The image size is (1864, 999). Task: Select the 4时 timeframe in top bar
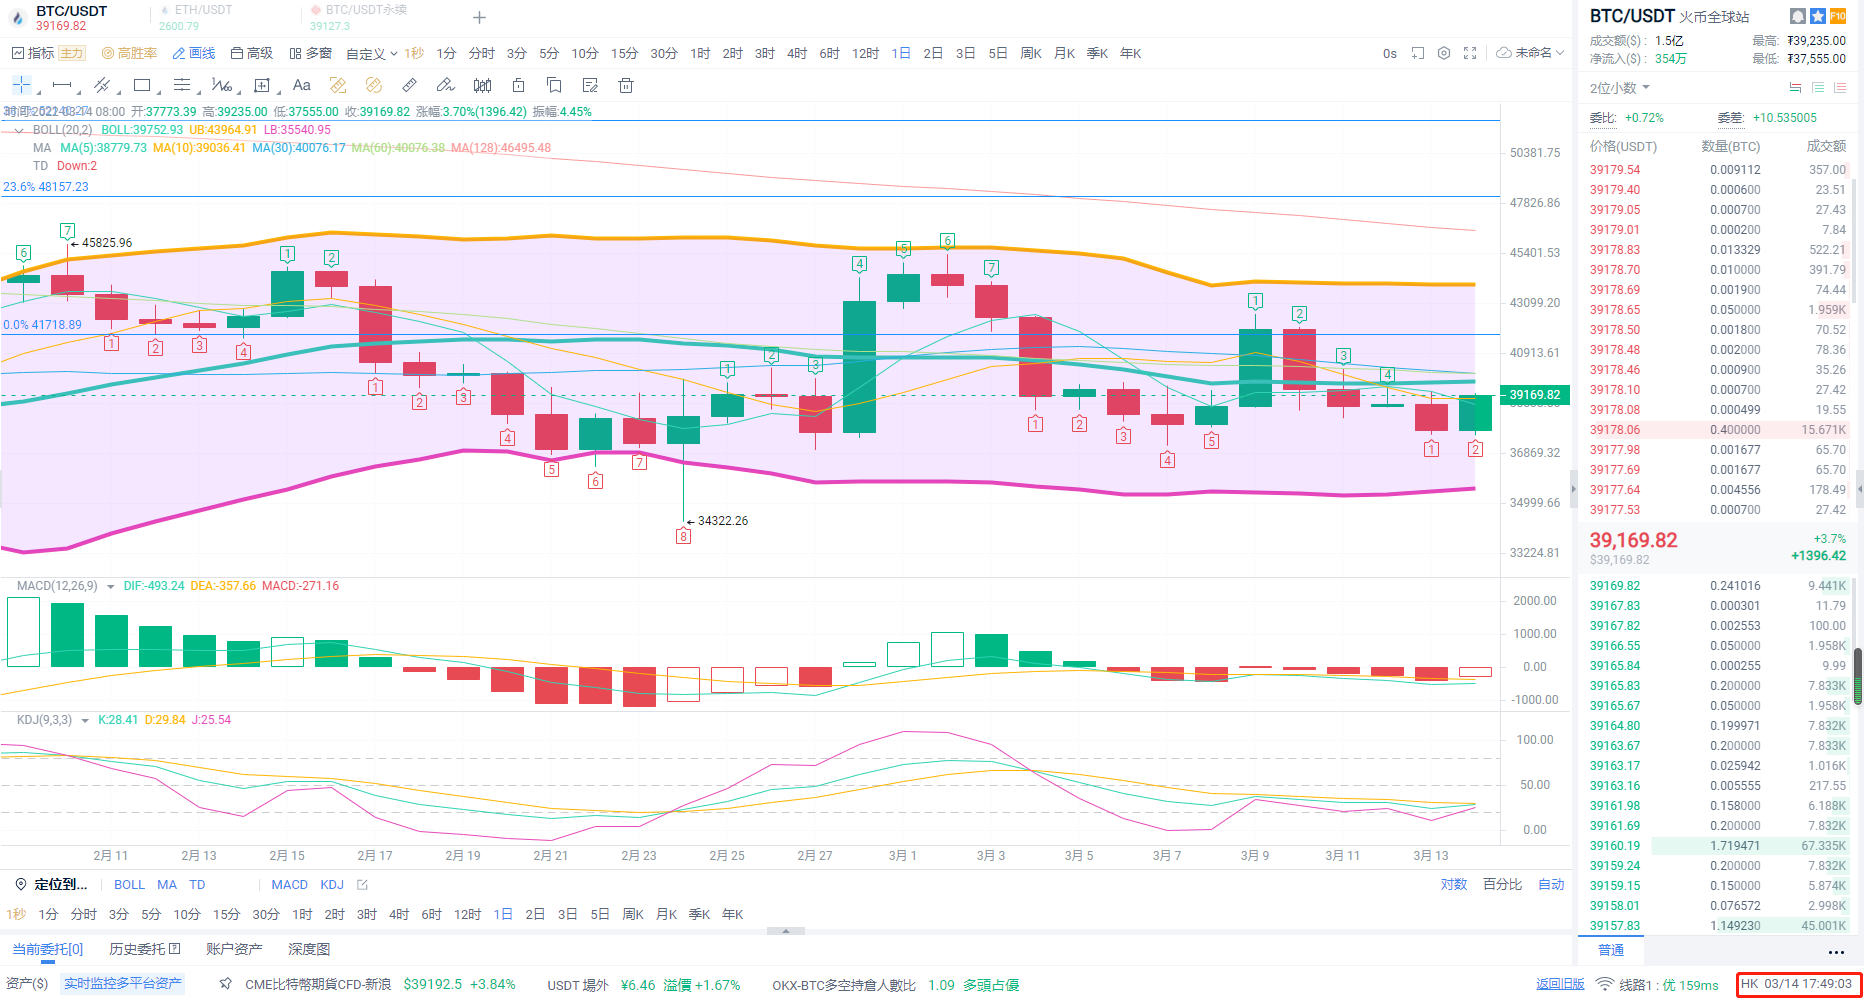click(x=797, y=53)
